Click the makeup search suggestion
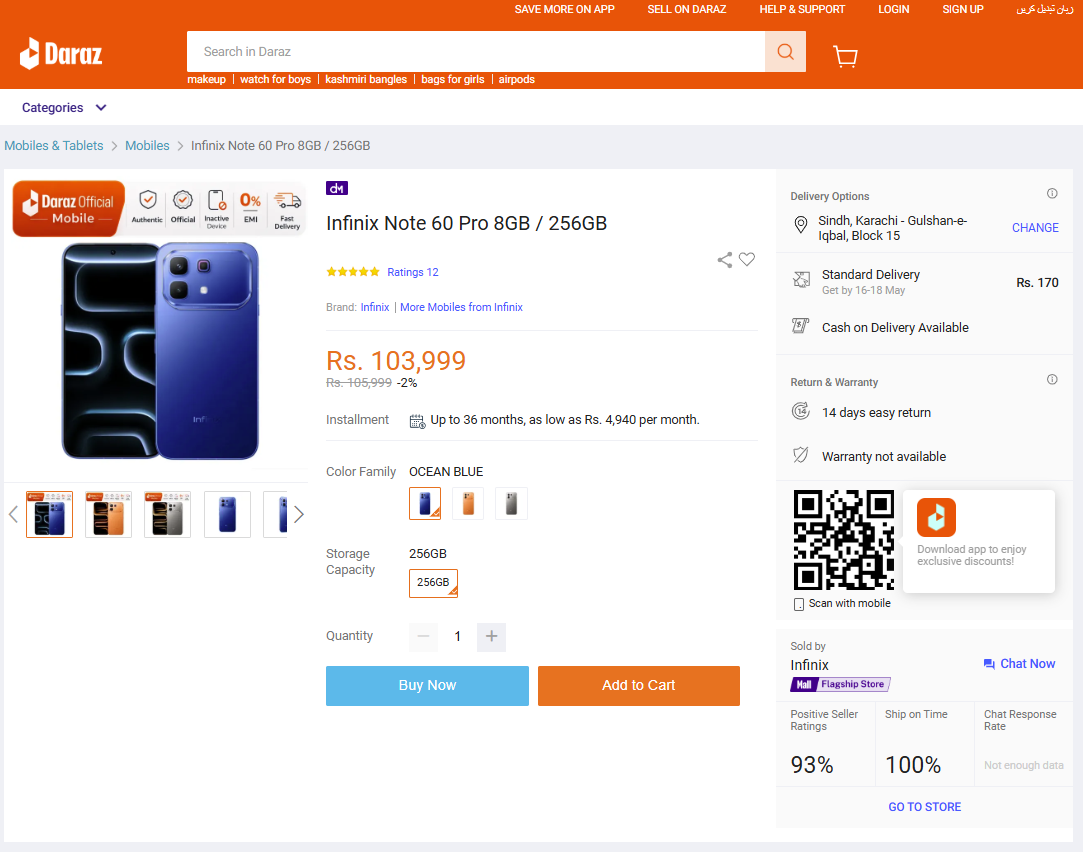This screenshot has height=852, width=1083. pyautogui.click(x=207, y=79)
